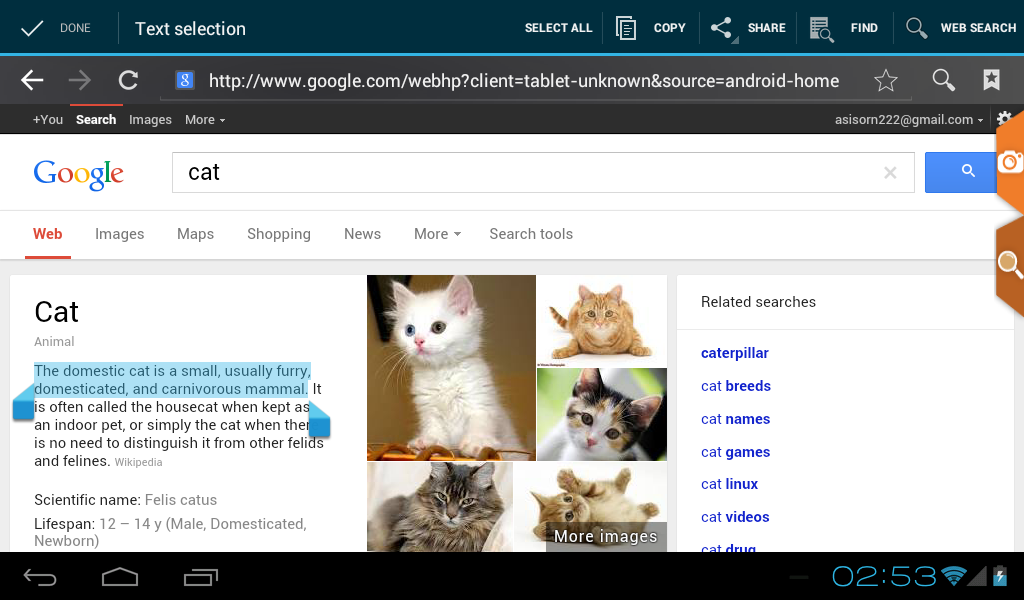
Task: Switch to the News results tab
Action: (362, 234)
